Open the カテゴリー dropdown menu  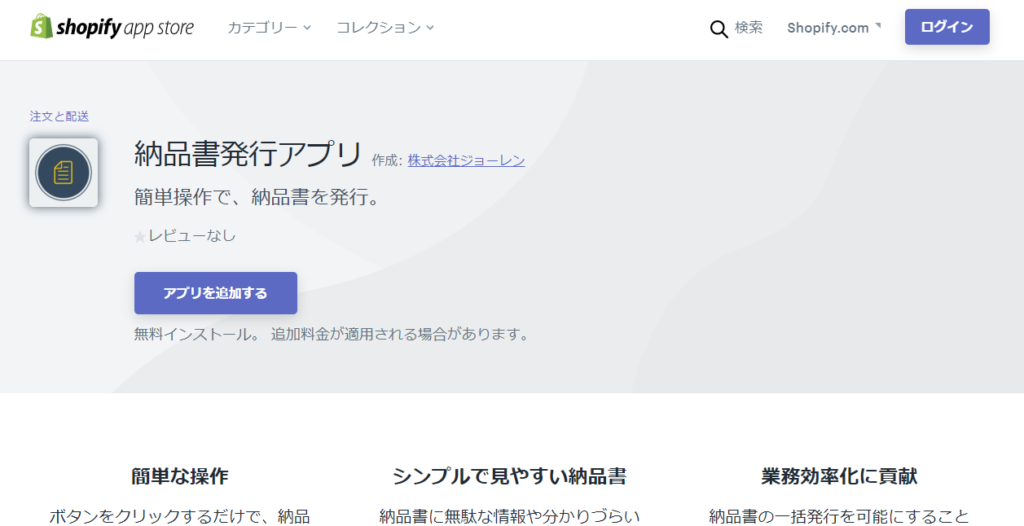[x=269, y=27]
